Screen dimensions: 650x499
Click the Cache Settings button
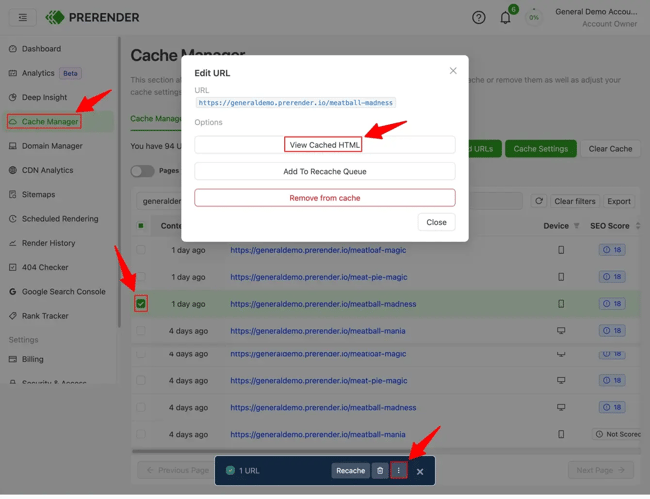point(541,149)
